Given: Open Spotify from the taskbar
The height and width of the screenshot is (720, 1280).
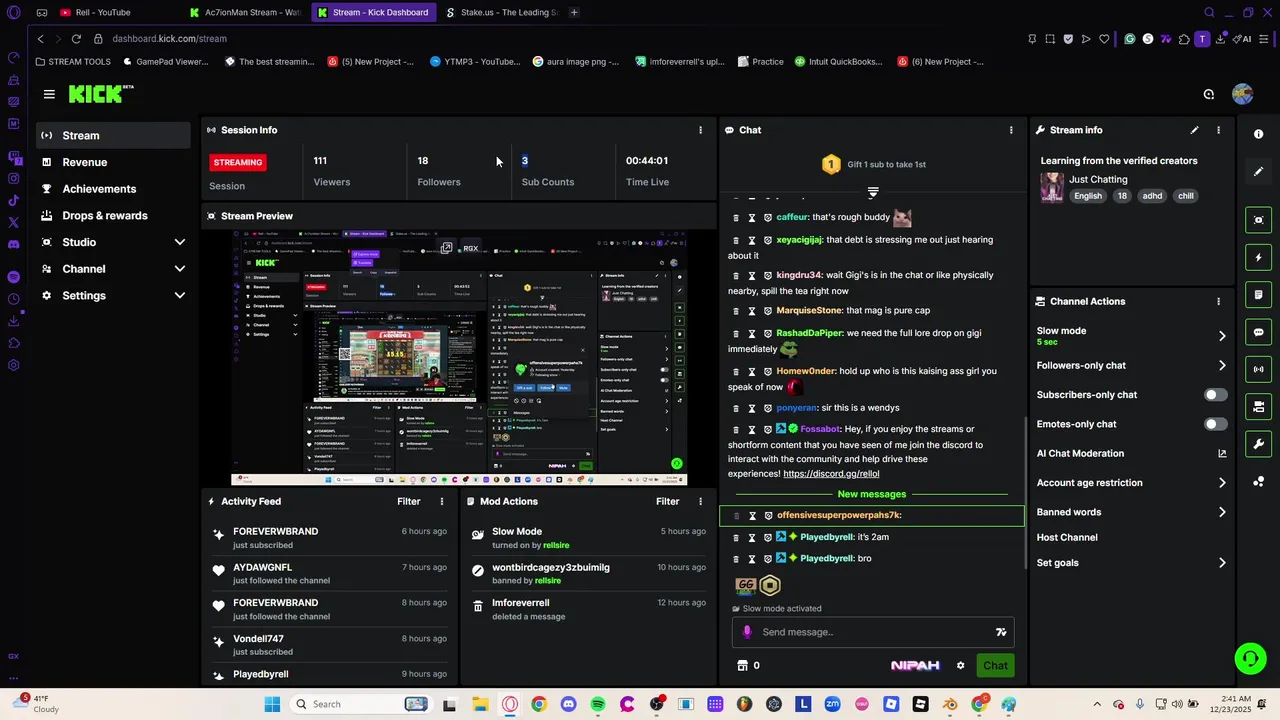Looking at the screenshot, I should pyautogui.click(x=597, y=704).
